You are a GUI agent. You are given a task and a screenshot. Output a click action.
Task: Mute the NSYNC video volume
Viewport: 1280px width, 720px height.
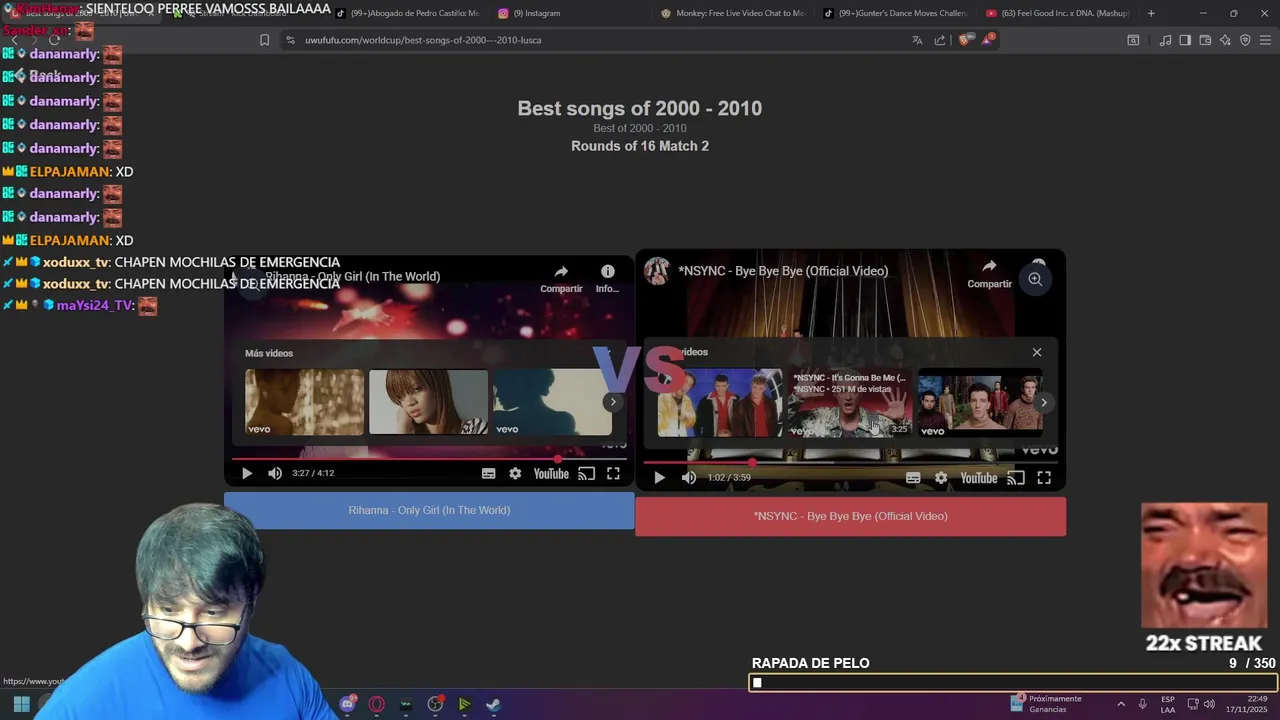tap(688, 478)
